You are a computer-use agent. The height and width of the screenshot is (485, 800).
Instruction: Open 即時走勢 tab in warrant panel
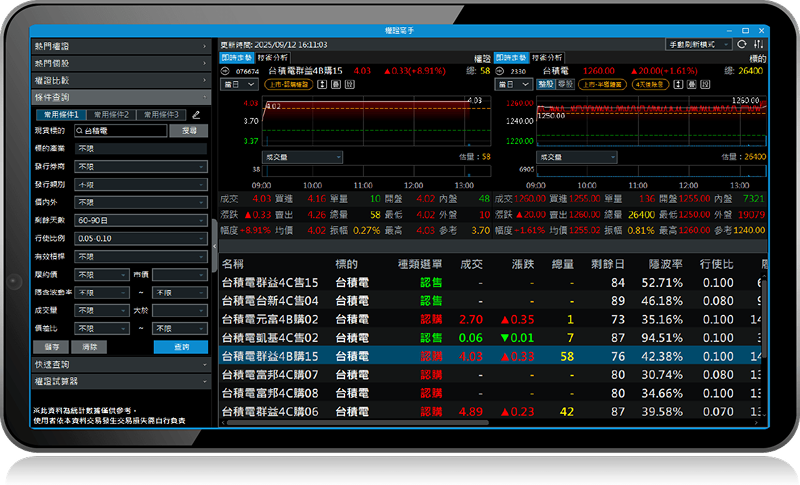coord(237,58)
